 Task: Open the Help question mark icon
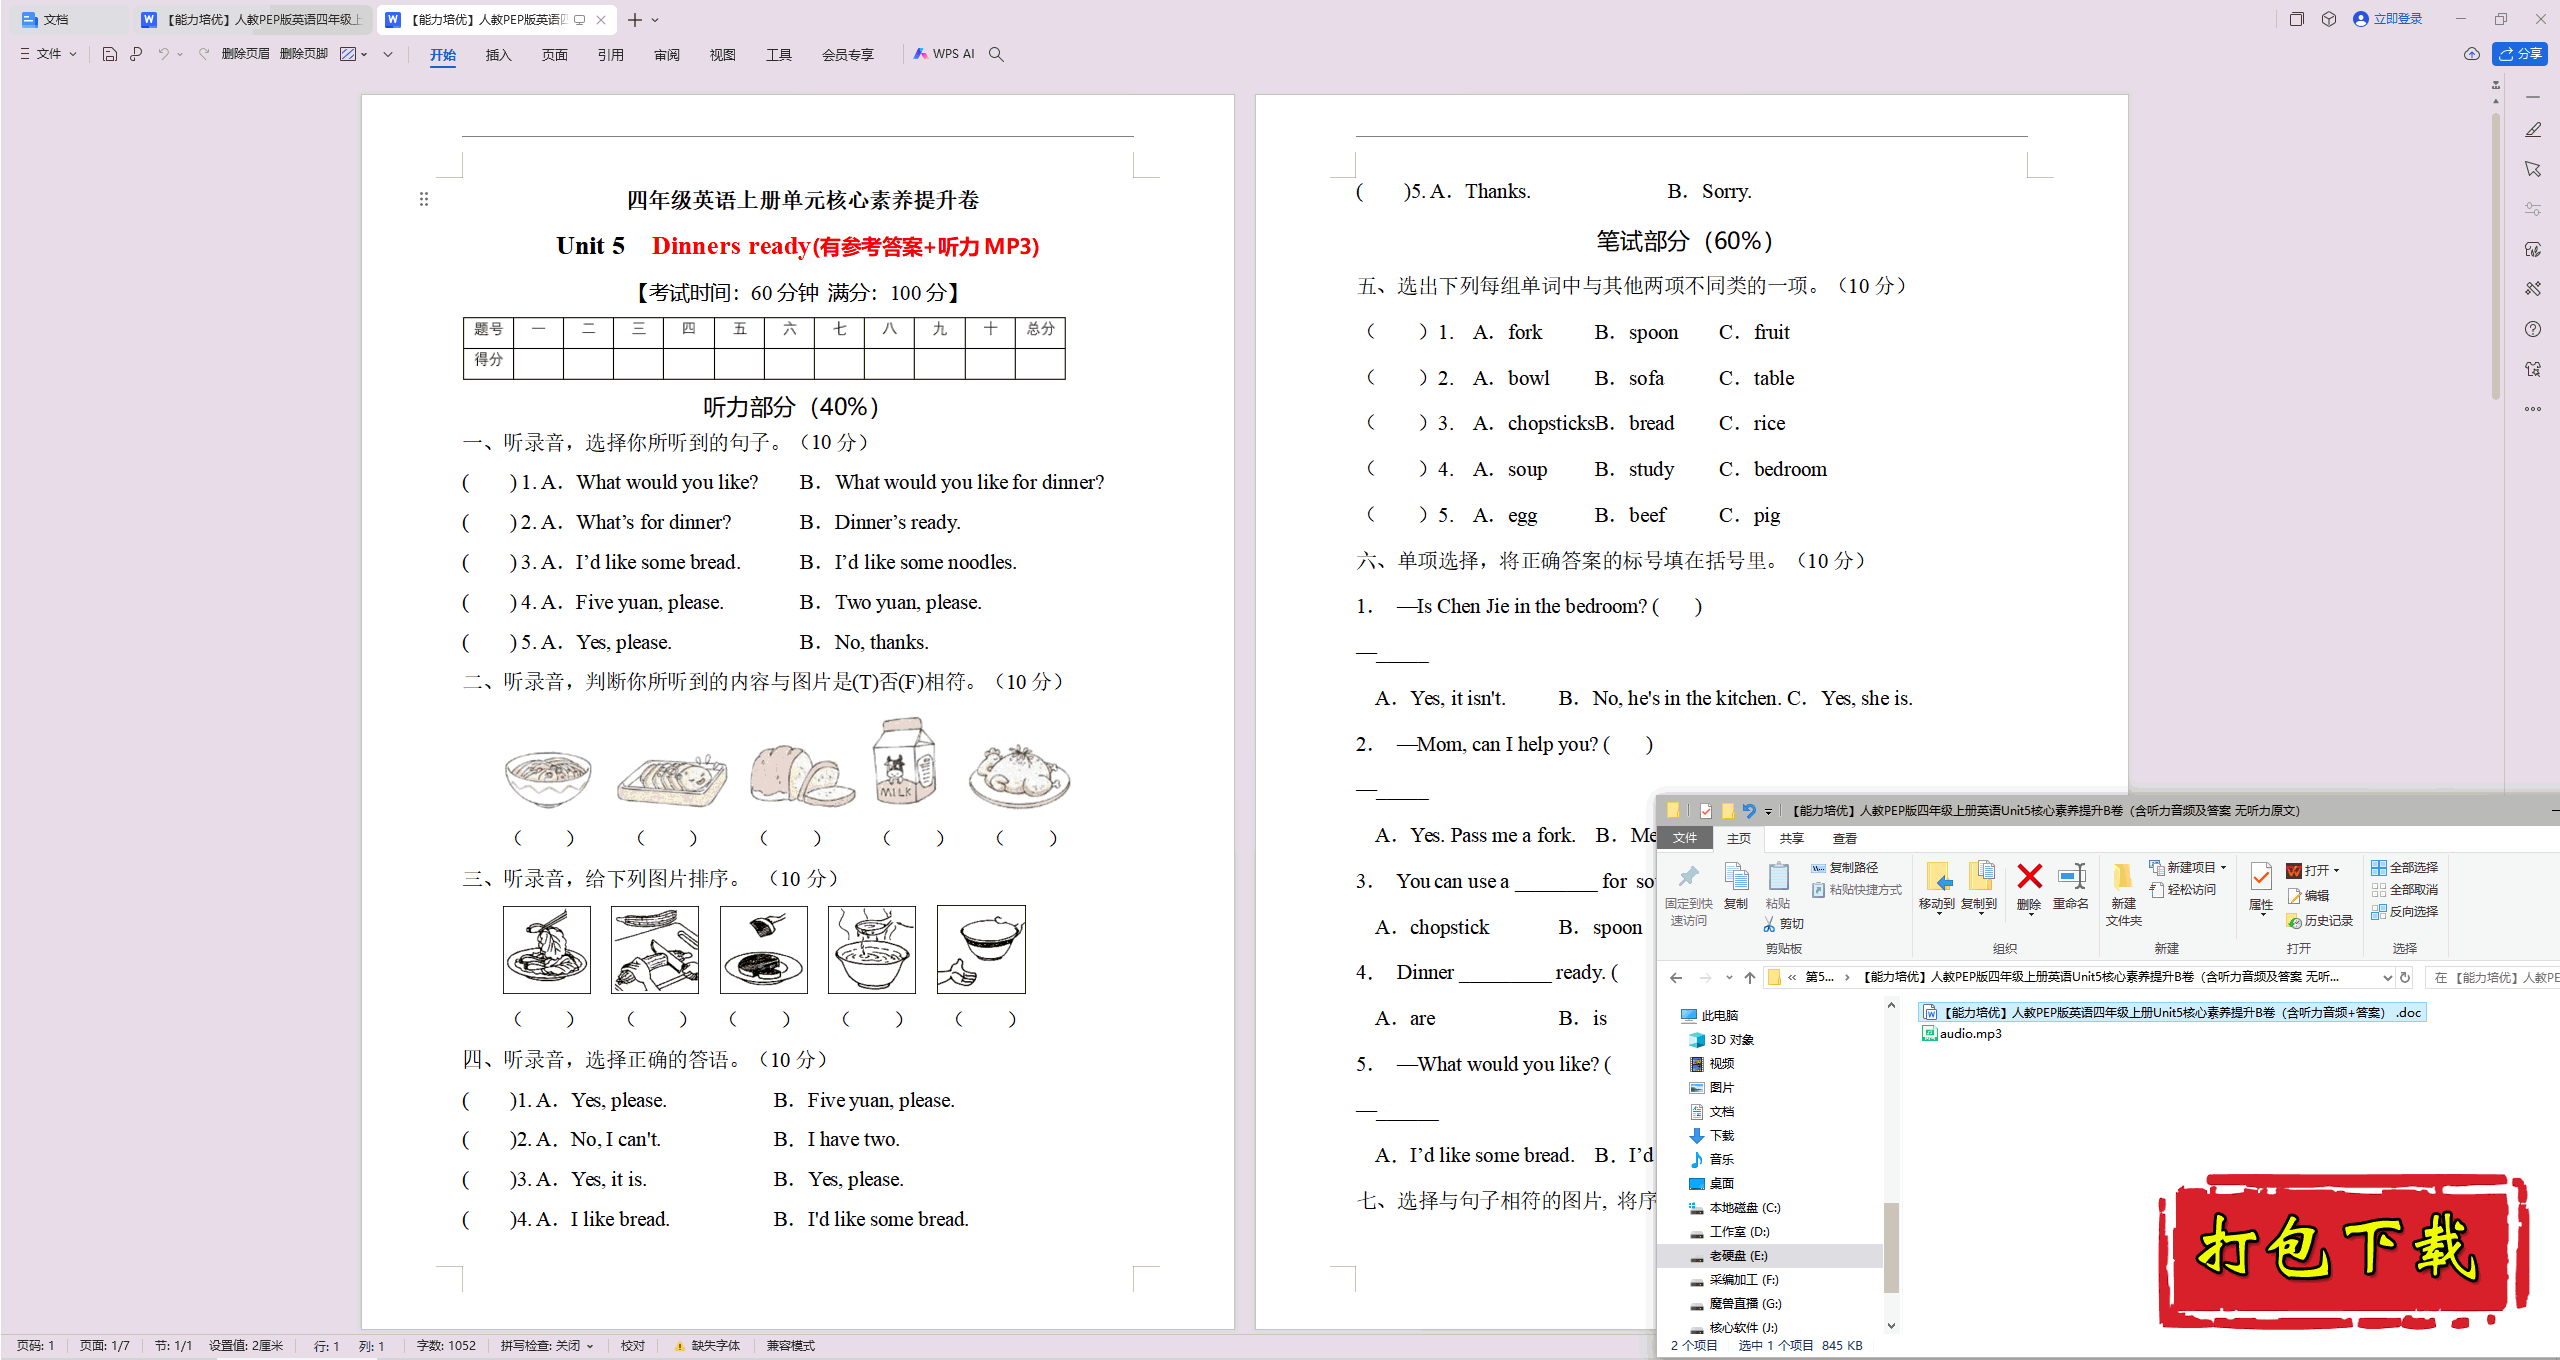coord(2533,329)
